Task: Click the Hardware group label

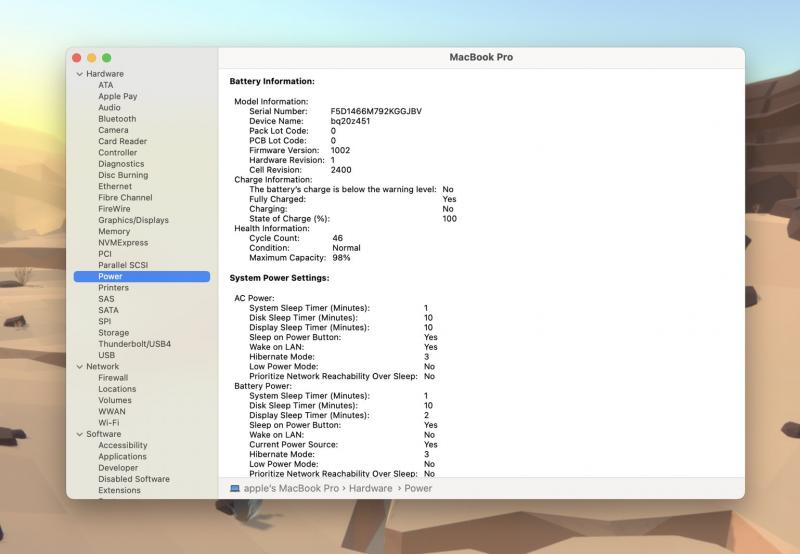Action: pyautogui.click(x=105, y=74)
